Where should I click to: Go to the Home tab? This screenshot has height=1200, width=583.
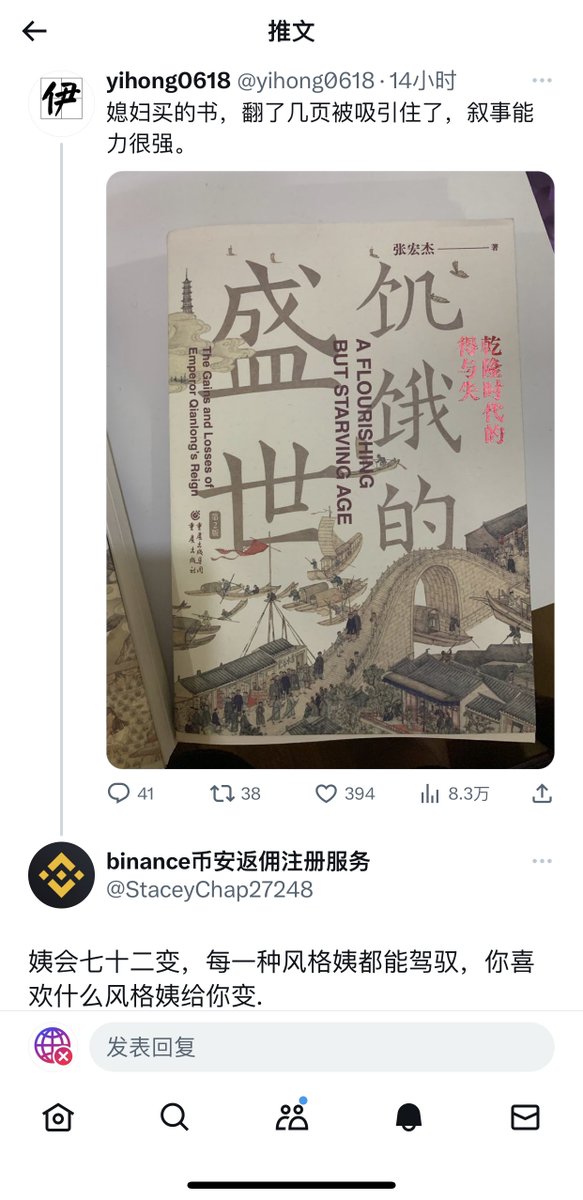coord(58,1117)
